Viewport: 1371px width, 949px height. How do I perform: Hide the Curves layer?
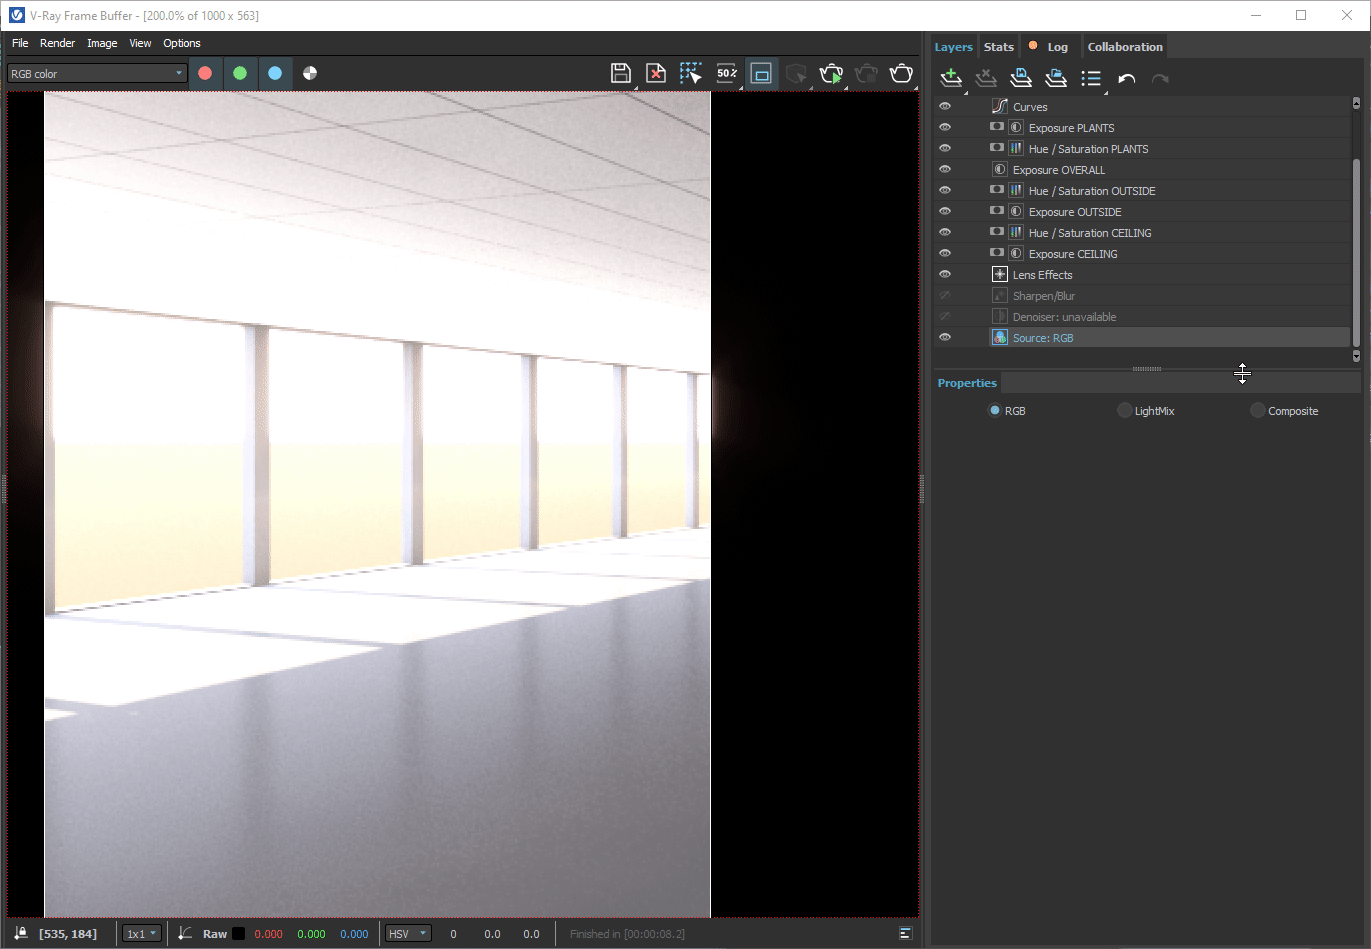click(945, 106)
